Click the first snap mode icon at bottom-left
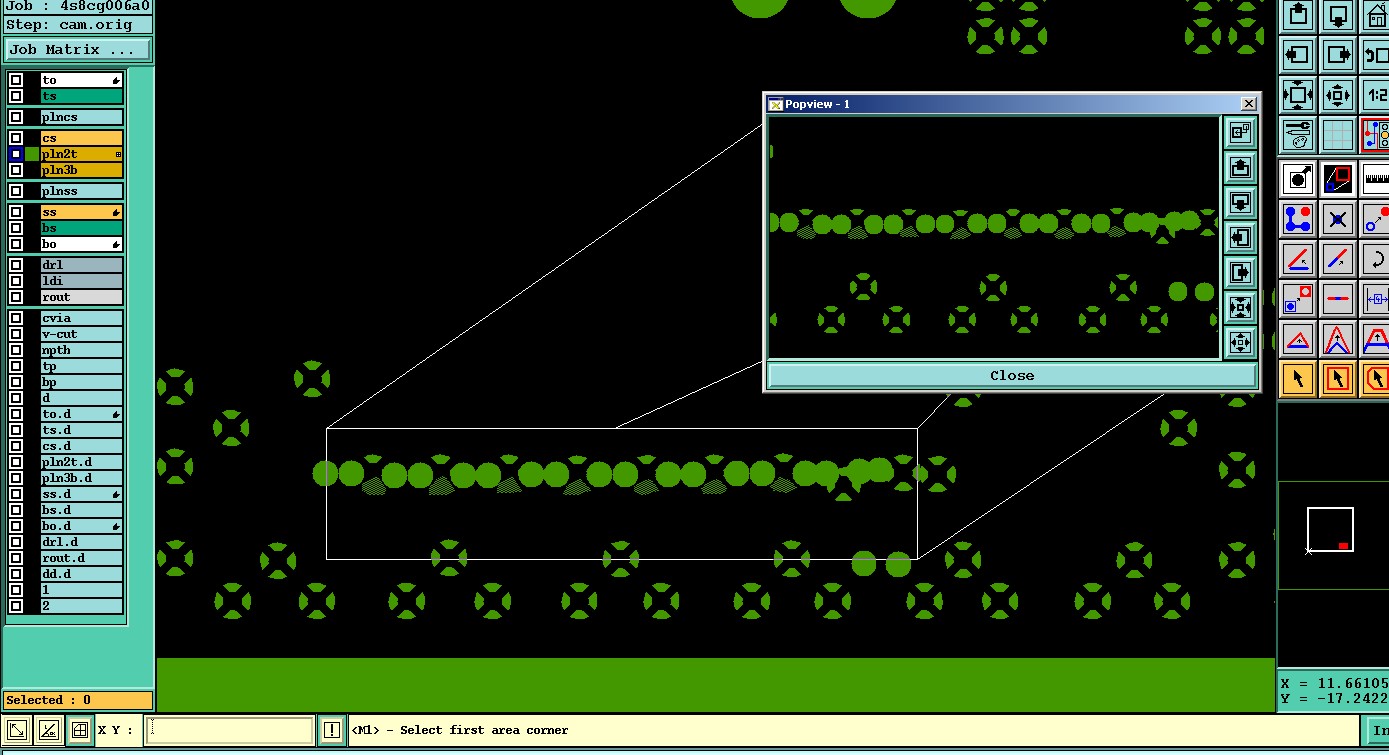Screen dimensions: 1389x755 (17, 730)
